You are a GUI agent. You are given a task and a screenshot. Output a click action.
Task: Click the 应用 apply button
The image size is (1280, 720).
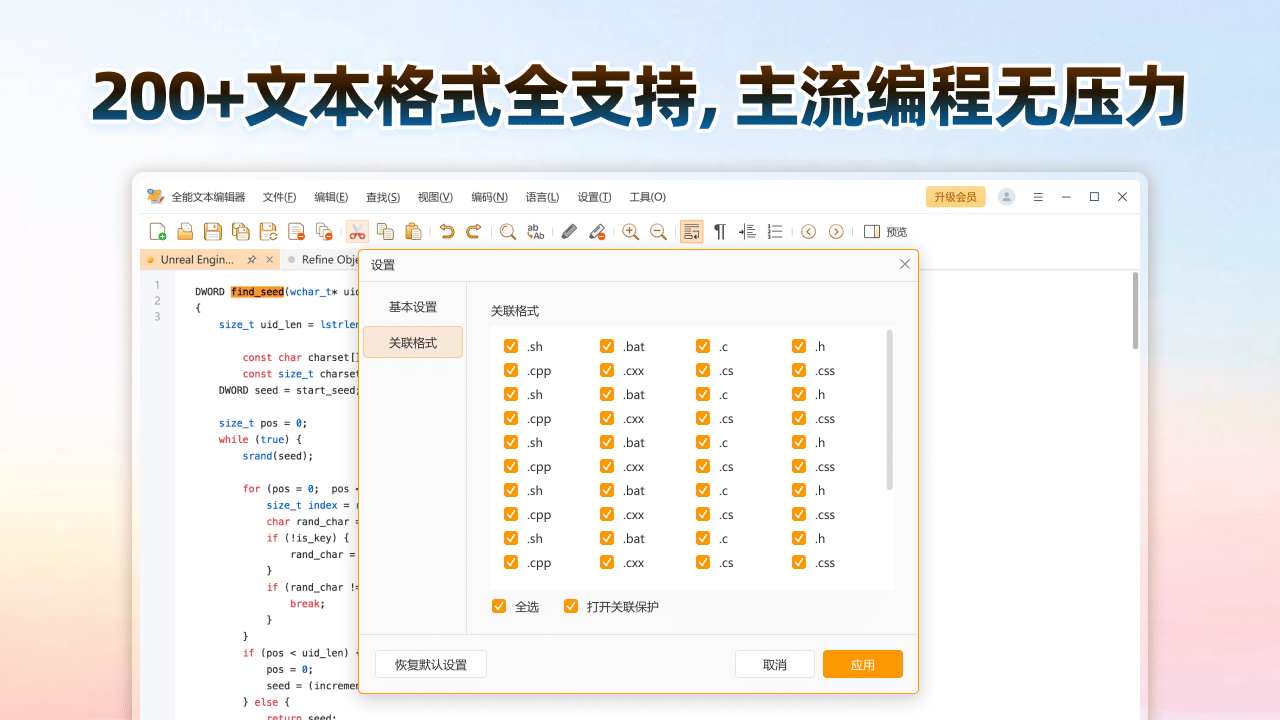click(x=862, y=663)
